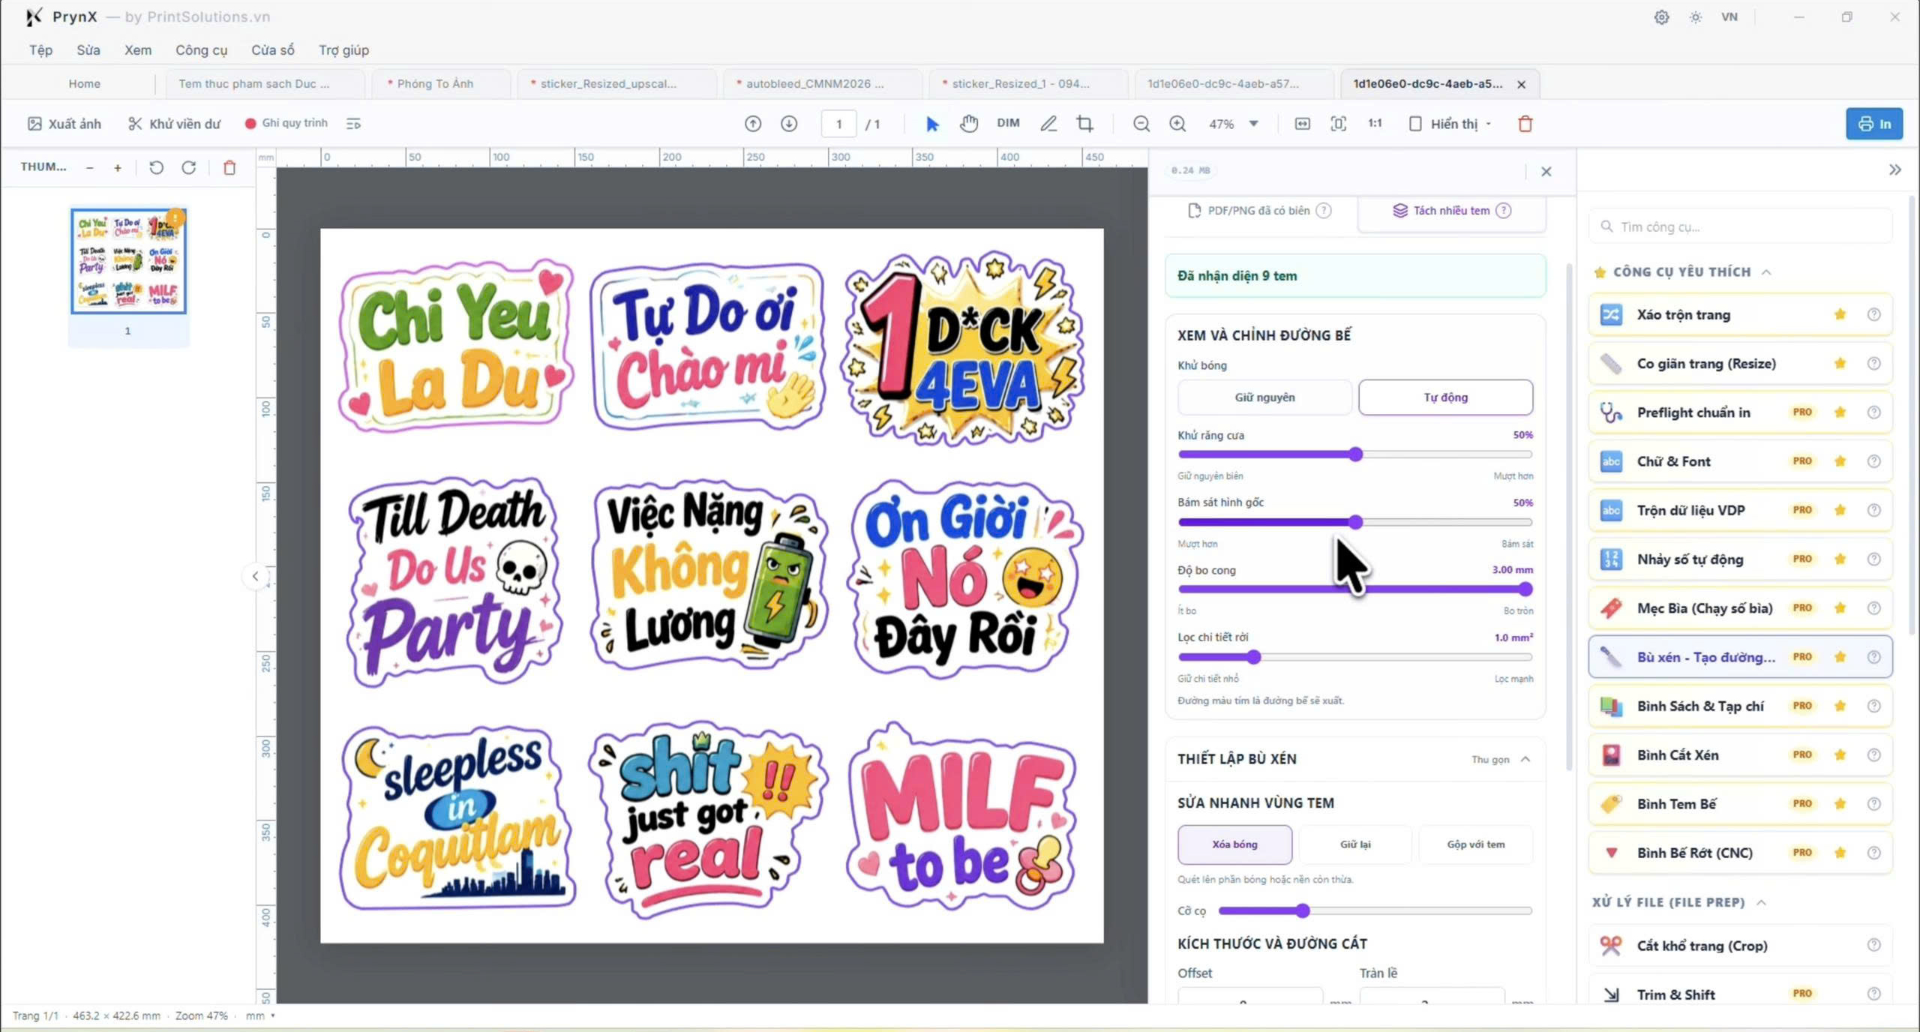Viewport: 1920px width, 1032px height.
Task: Click the zoom in magnifier
Action: click(x=1178, y=124)
